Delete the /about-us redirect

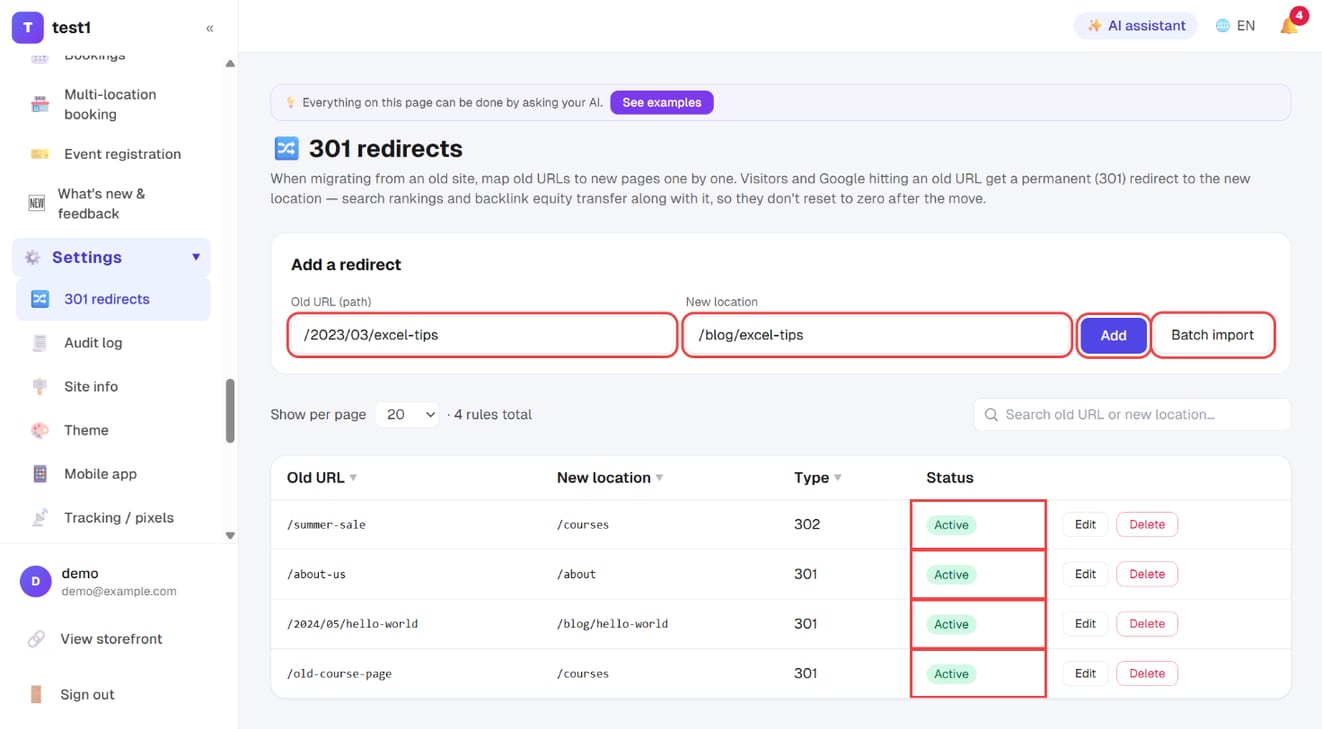click(x=1147, y=574)
